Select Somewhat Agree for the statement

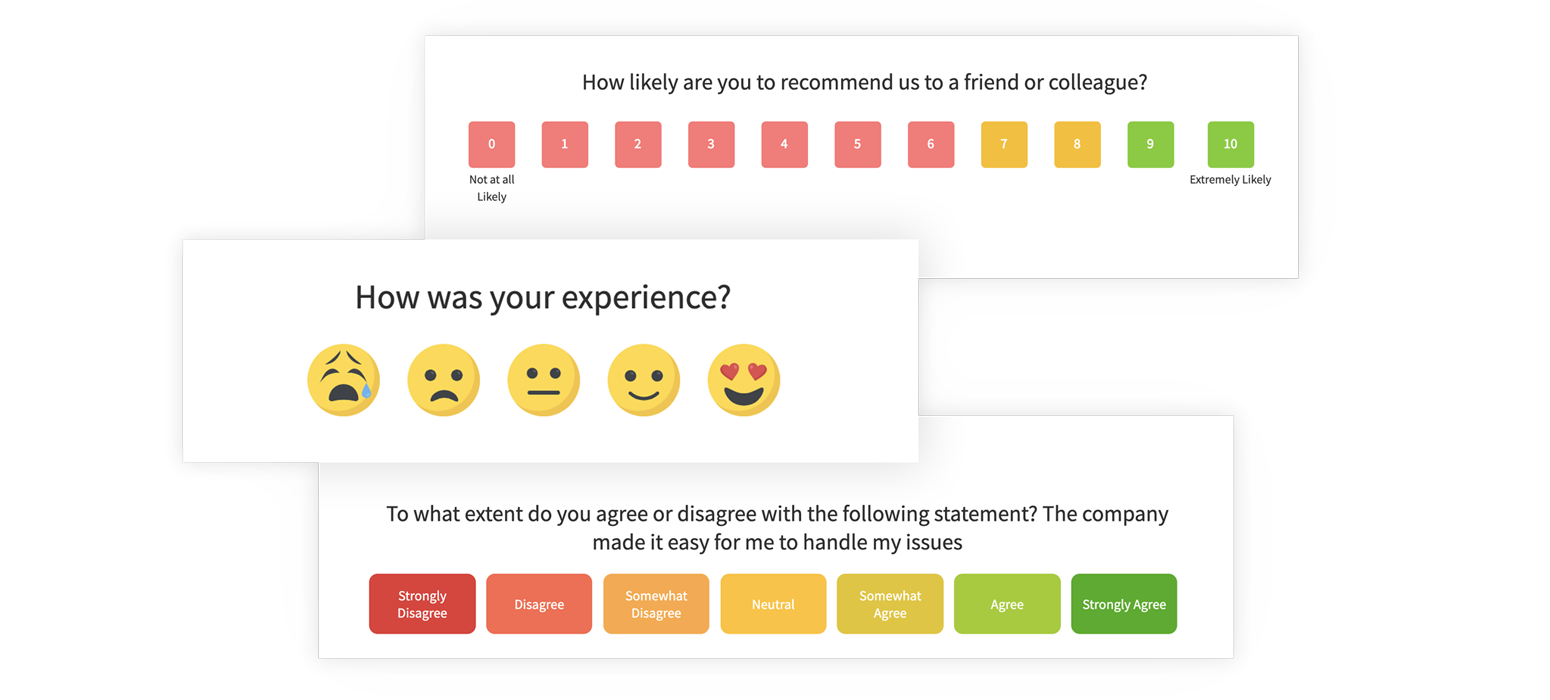[890, 603]
